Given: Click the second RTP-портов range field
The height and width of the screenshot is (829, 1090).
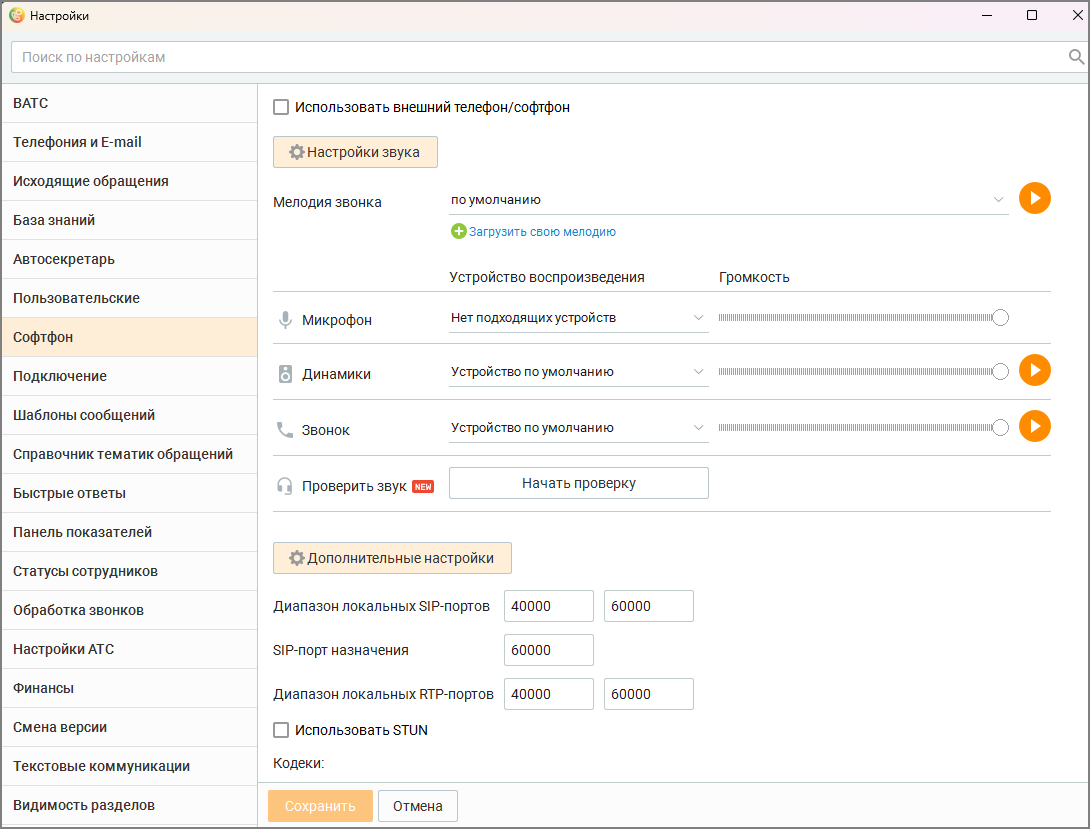Looking at the screenshot, I should pos(649,694).
